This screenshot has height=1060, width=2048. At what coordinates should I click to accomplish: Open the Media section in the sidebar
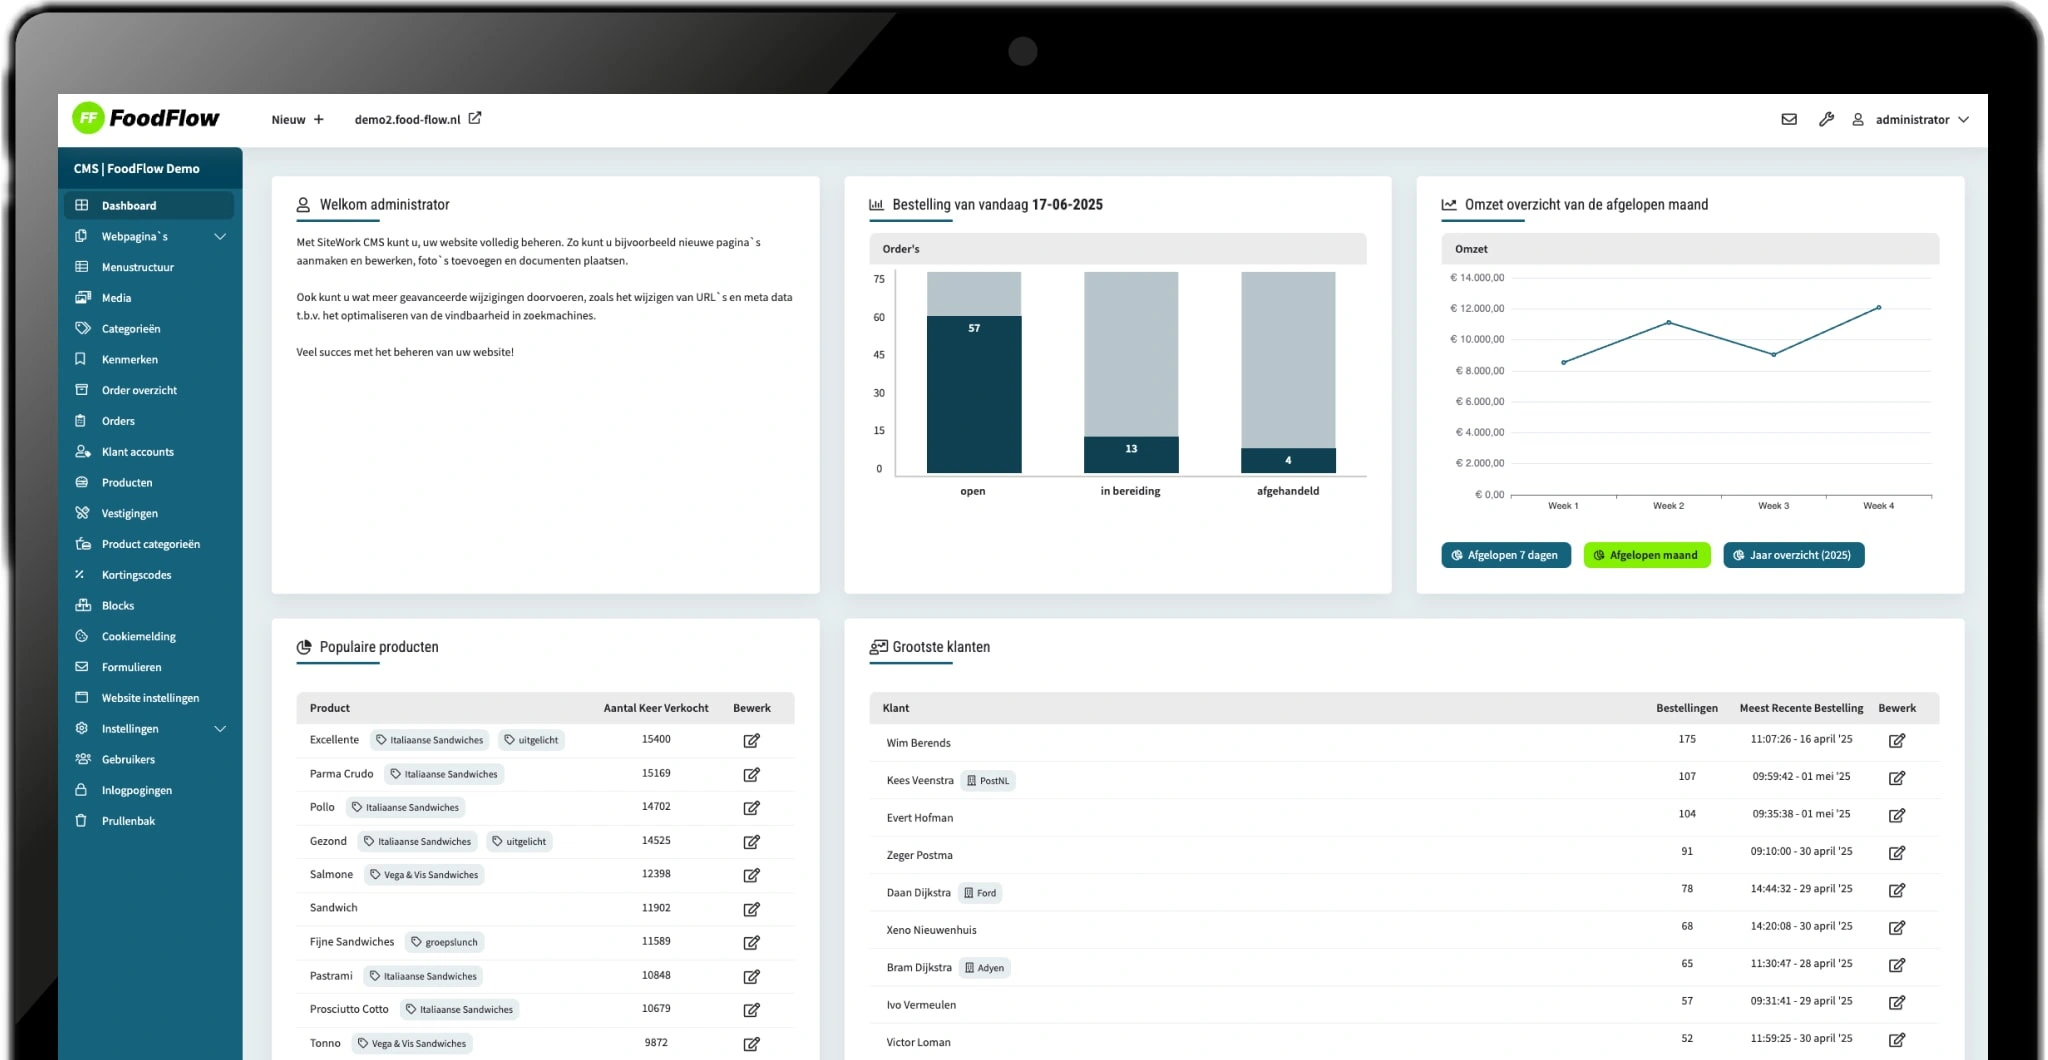[x=116, y=297]
